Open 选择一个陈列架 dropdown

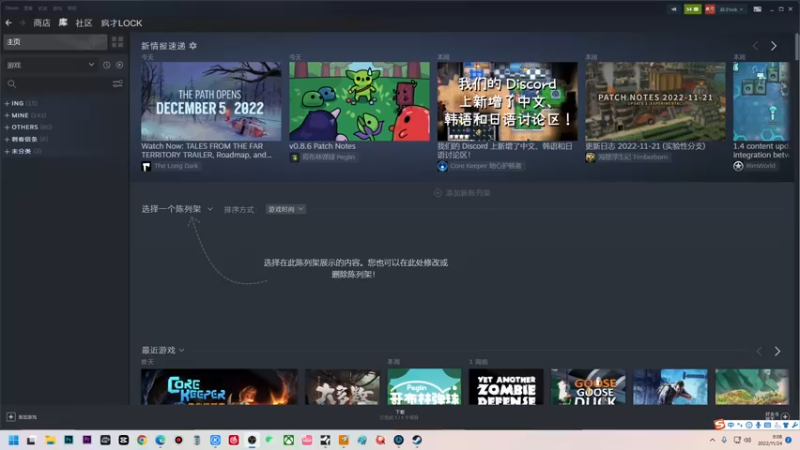pos(177,209)
